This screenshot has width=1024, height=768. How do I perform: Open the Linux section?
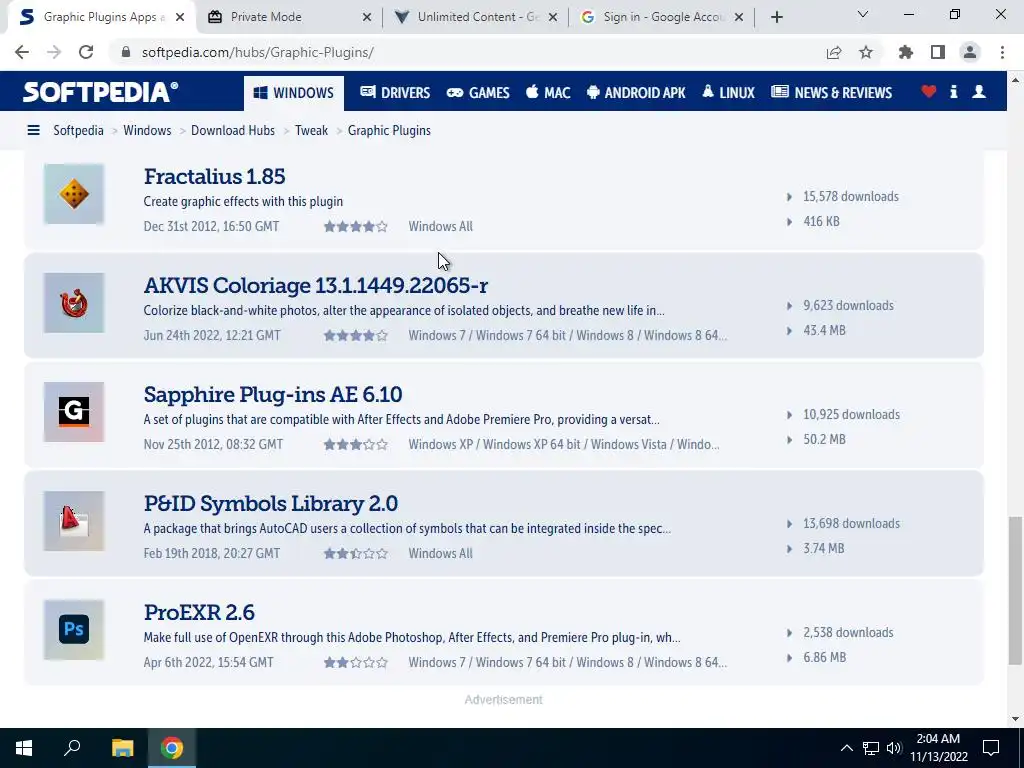pos(728,93)
